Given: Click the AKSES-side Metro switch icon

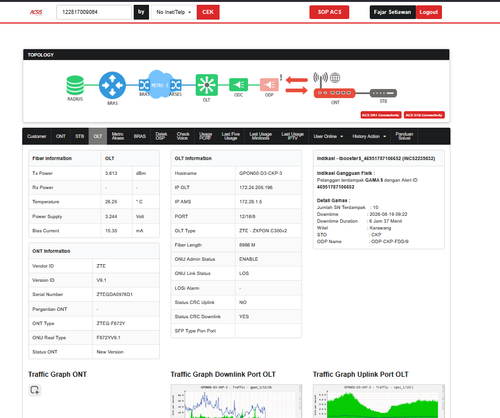Looking at the screenshot, I should [176, 85].
